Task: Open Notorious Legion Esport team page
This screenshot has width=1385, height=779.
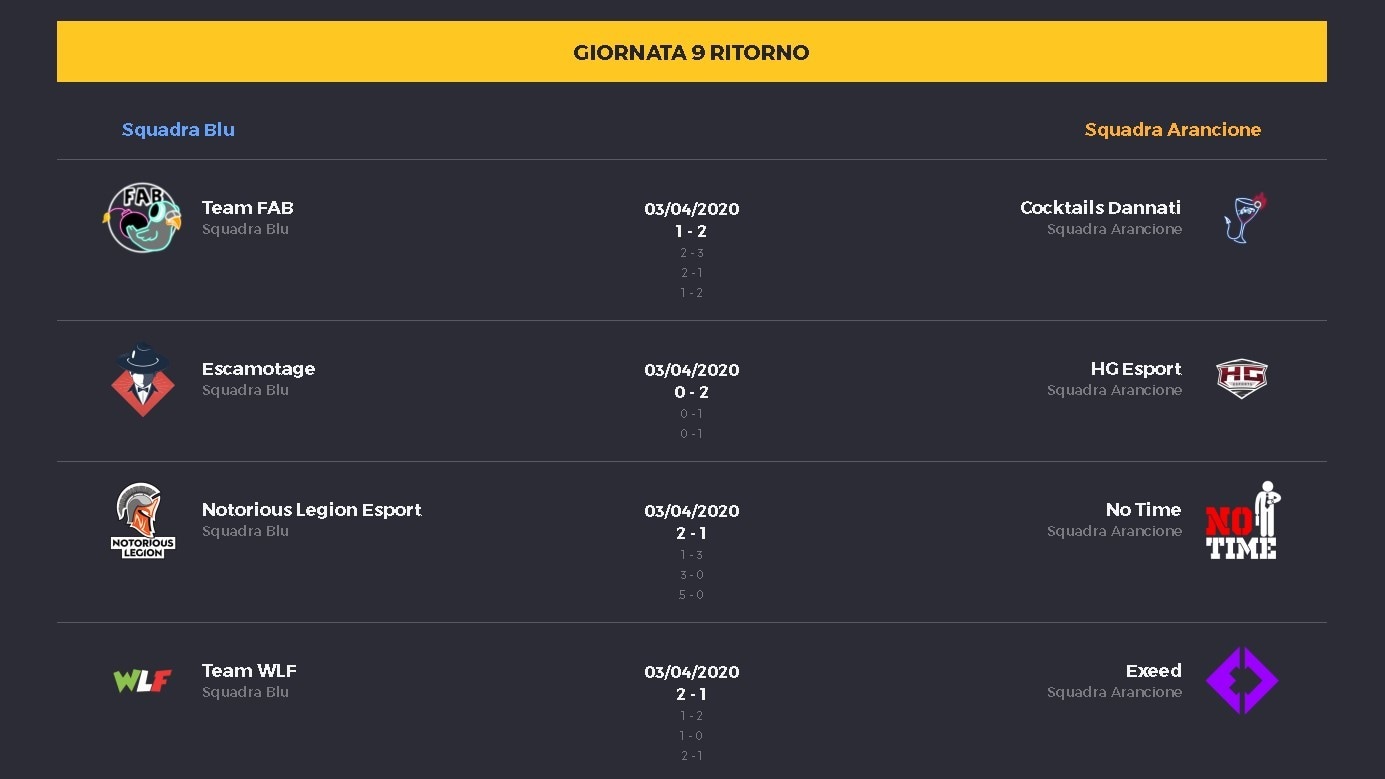Action: [x=312, y=509]
